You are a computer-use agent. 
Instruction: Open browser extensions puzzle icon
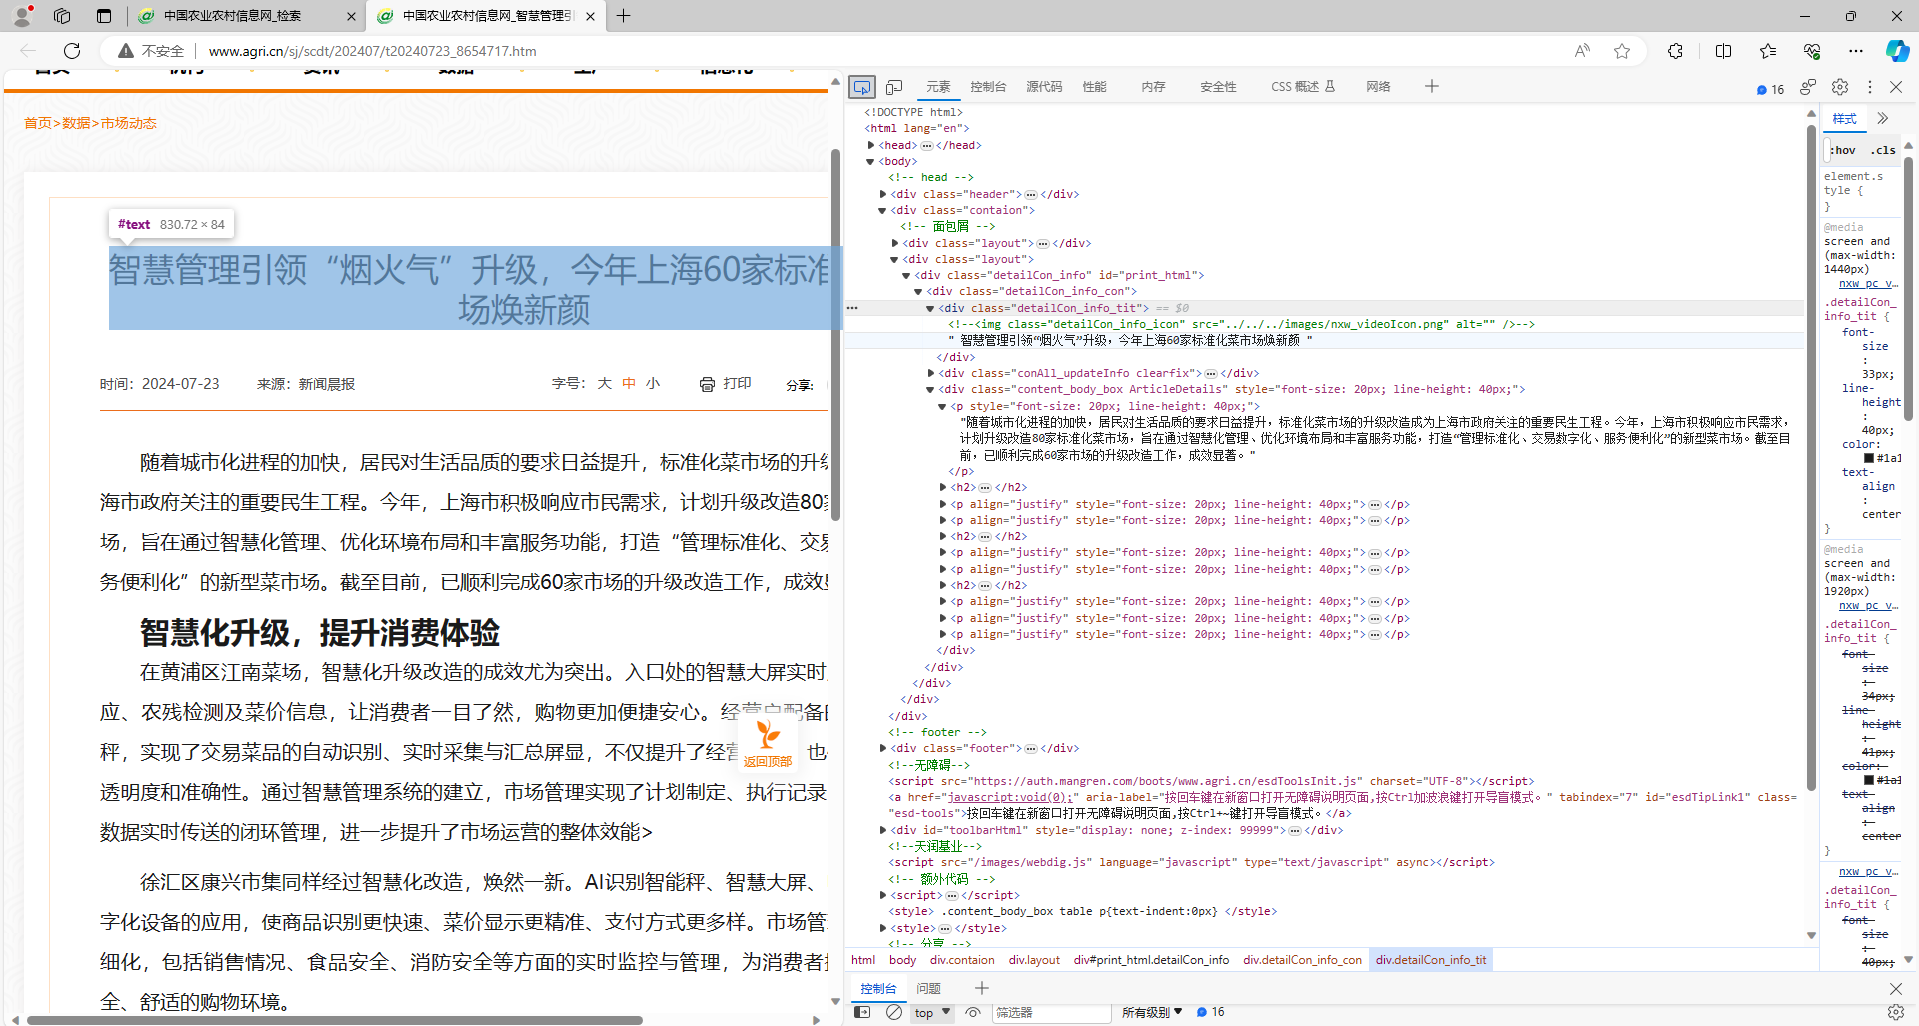click(x=1675, y=51)
